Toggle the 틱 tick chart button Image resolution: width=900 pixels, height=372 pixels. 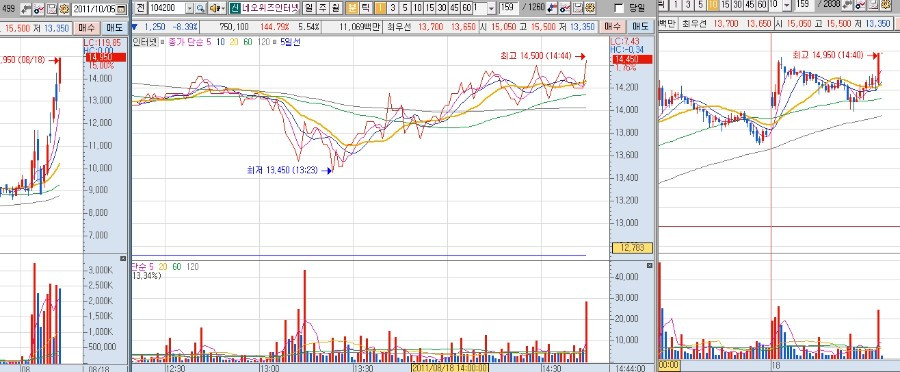[x=365, y=9]
